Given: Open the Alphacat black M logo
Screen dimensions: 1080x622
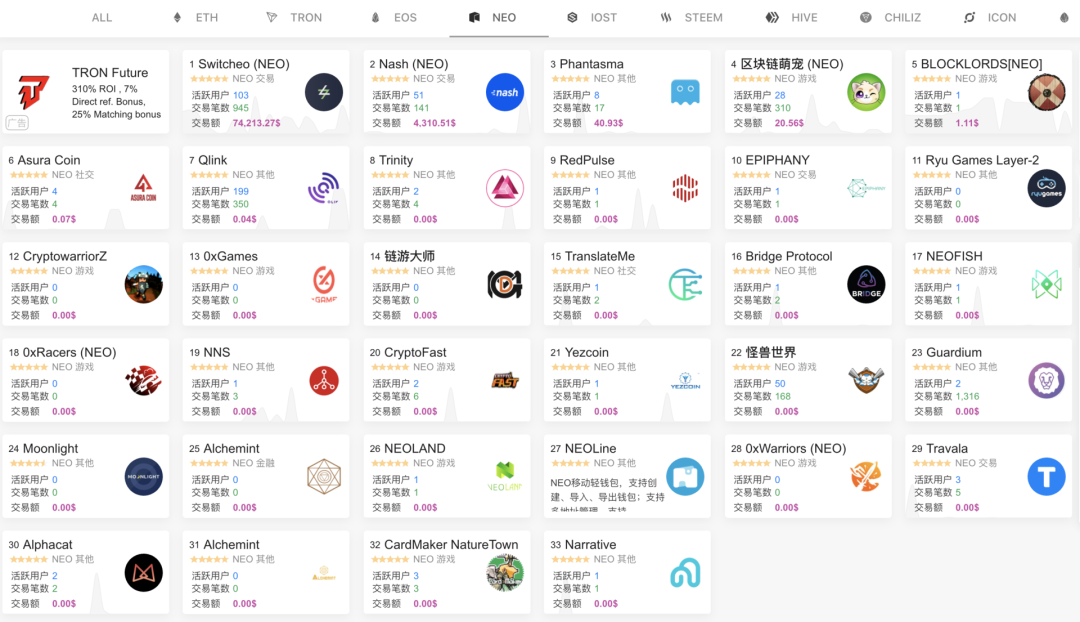Looking at the screenshot, I should pyautogui.click(x=143, y=572).
